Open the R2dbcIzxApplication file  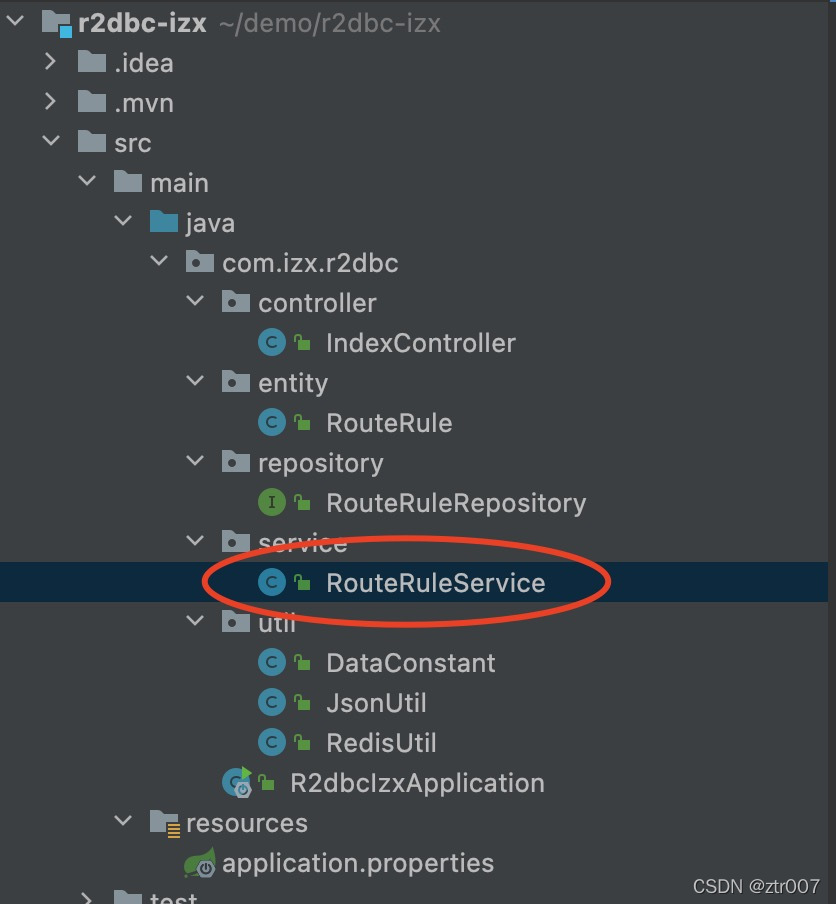tap(417, 783)
